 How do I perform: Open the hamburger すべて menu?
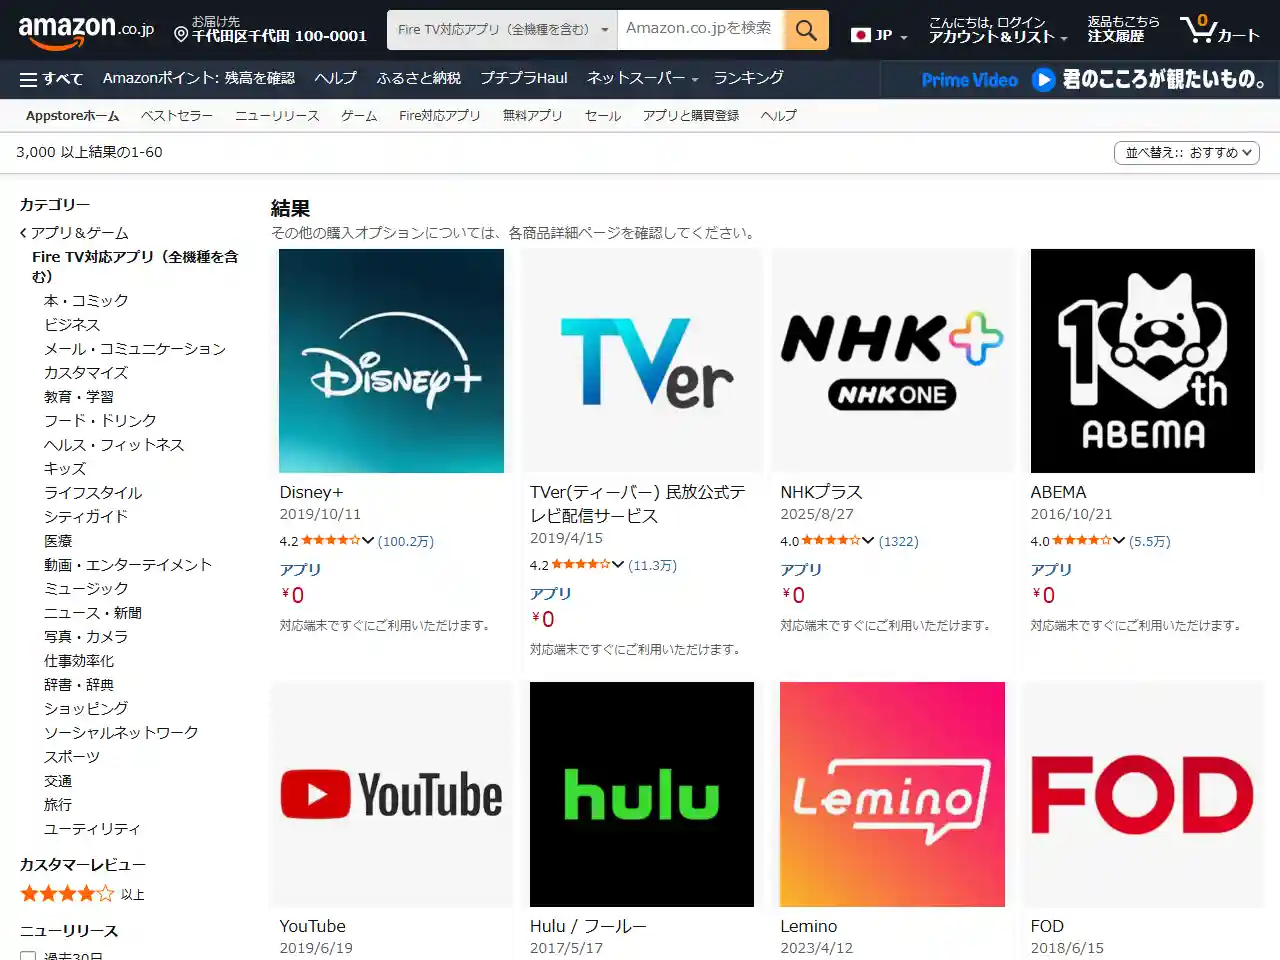pos(51,78)
